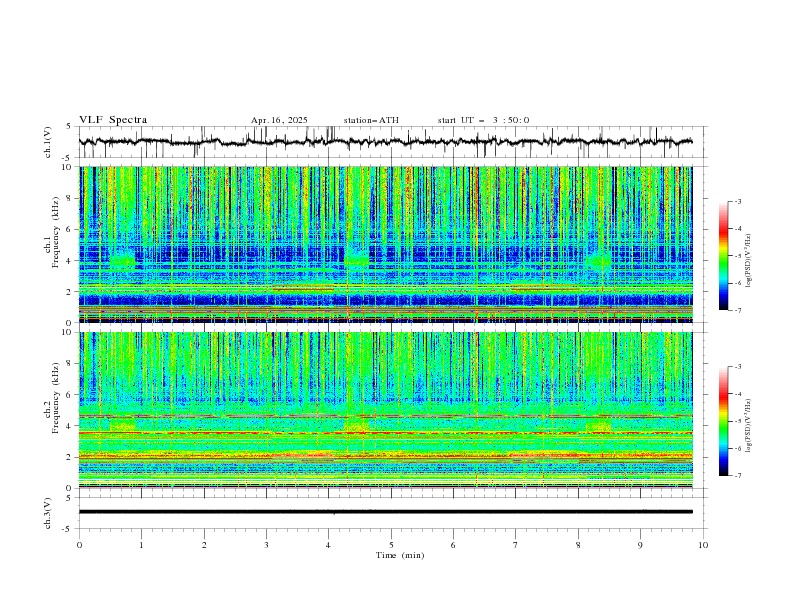
Task: Click the "ch.3(V)" waveform axis label
Action: pos(48,513)
